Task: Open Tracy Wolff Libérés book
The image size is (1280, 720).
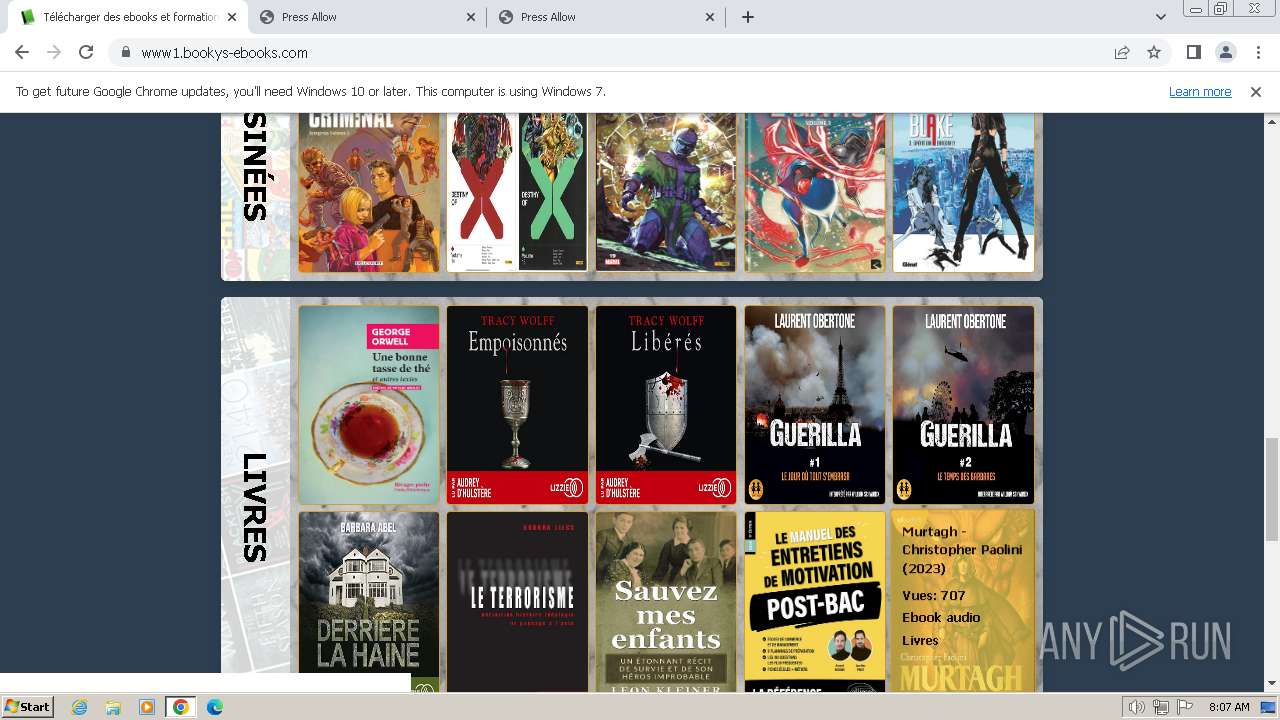Action: point(666,405)
